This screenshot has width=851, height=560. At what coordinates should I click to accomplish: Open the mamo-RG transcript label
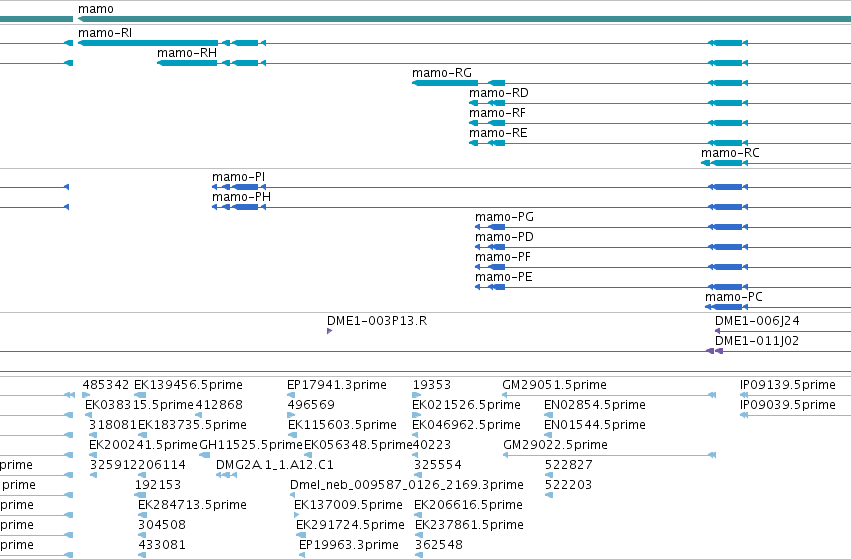tap(442, 73)
